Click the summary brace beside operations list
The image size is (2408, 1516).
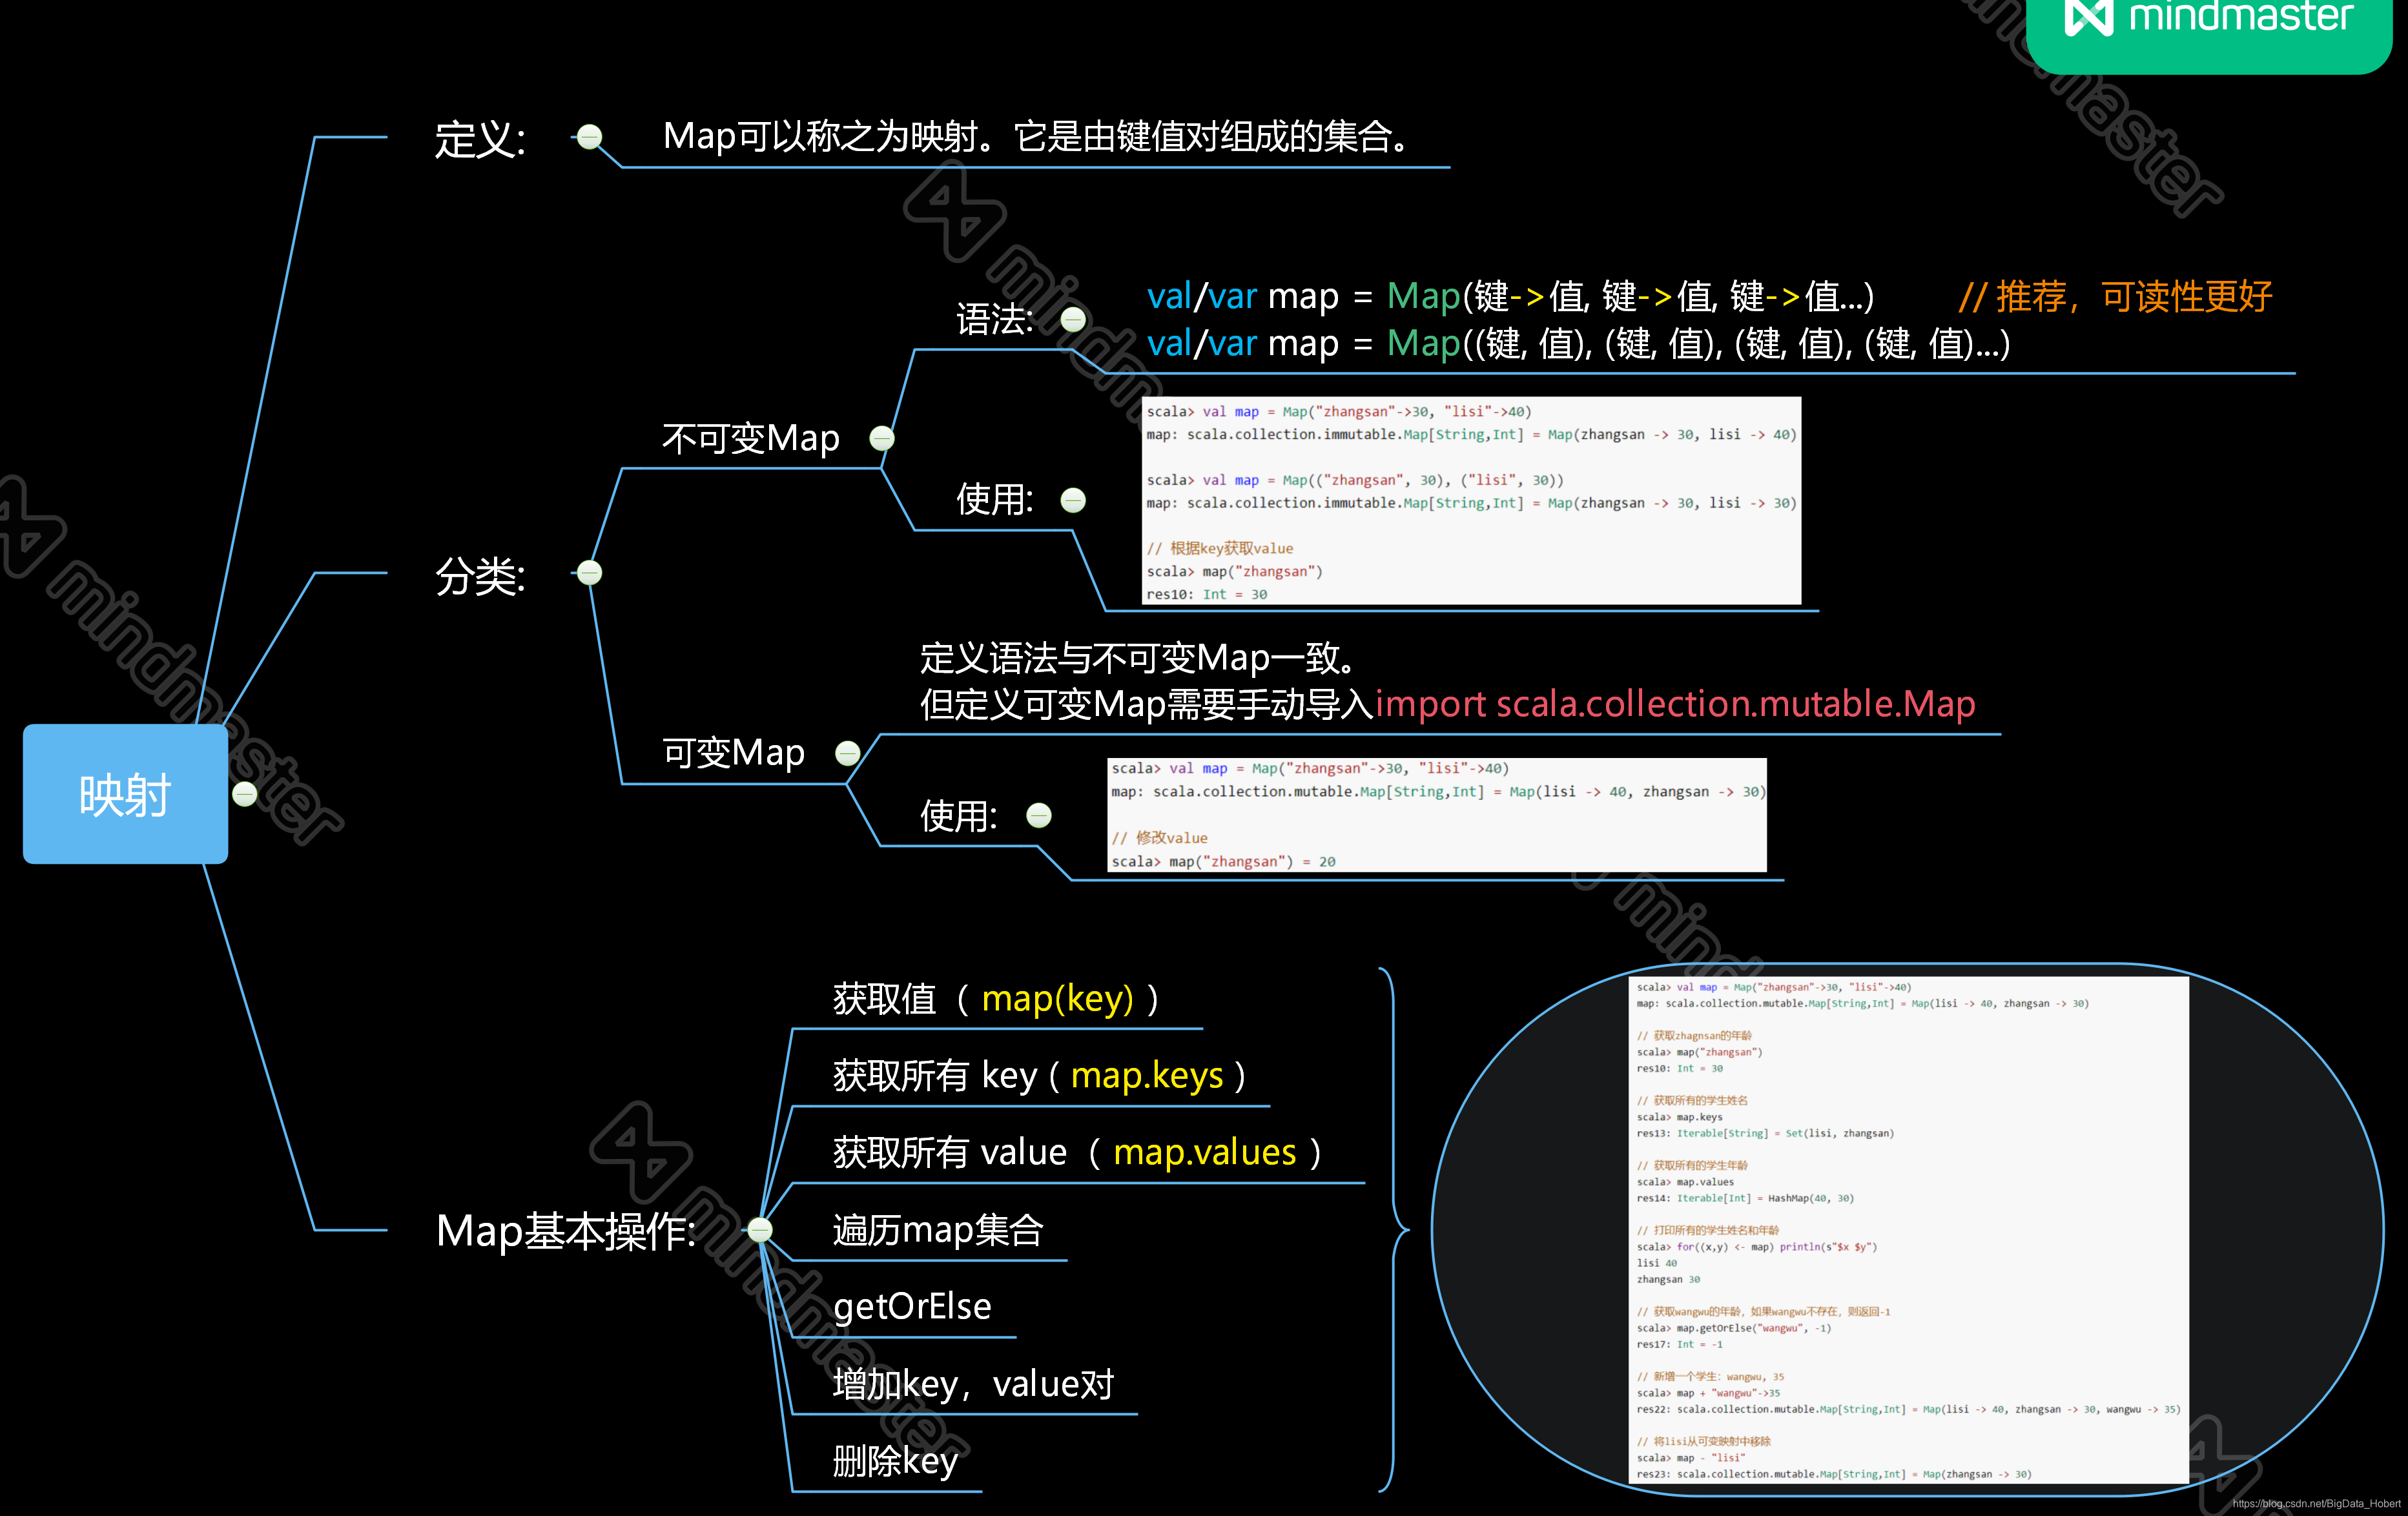pos(1394,1230)
